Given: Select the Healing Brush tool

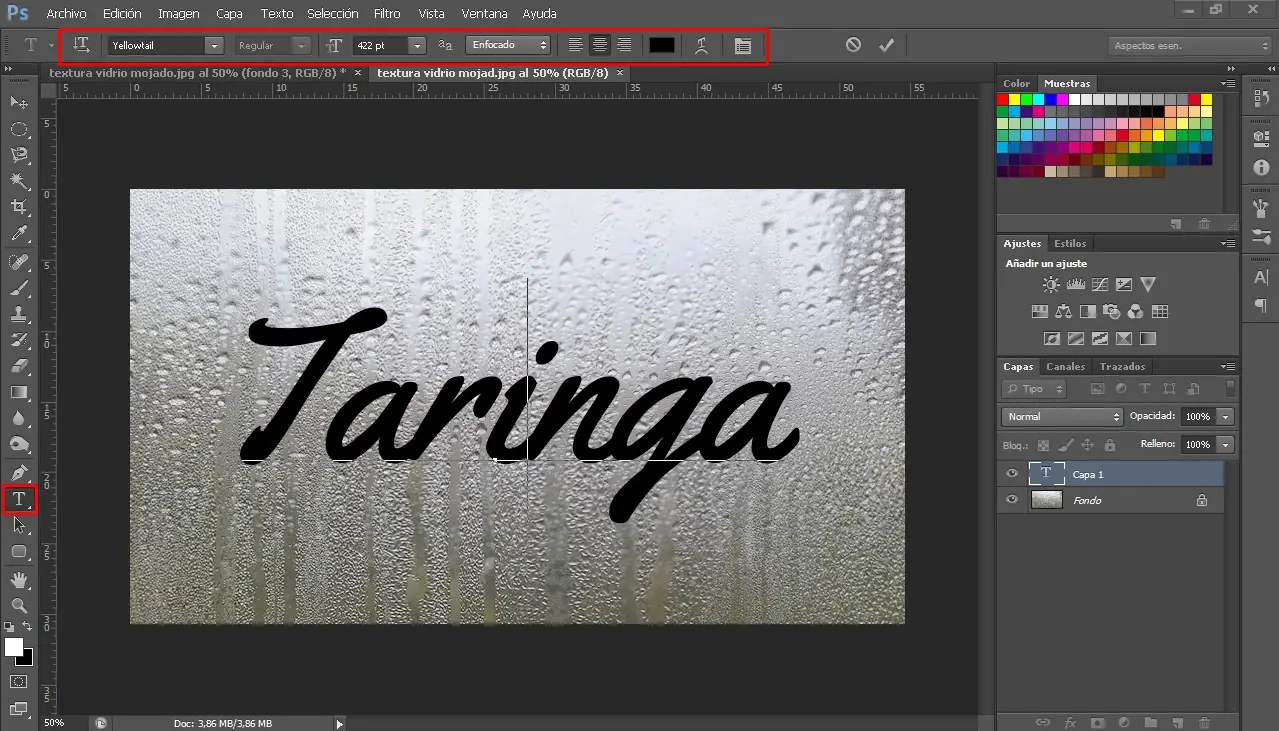Looking at the screenshot, I should (19, 262).
